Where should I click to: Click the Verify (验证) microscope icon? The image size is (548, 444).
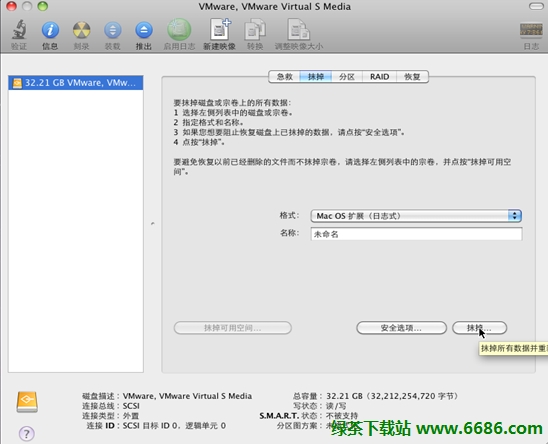tap(19, 30)
